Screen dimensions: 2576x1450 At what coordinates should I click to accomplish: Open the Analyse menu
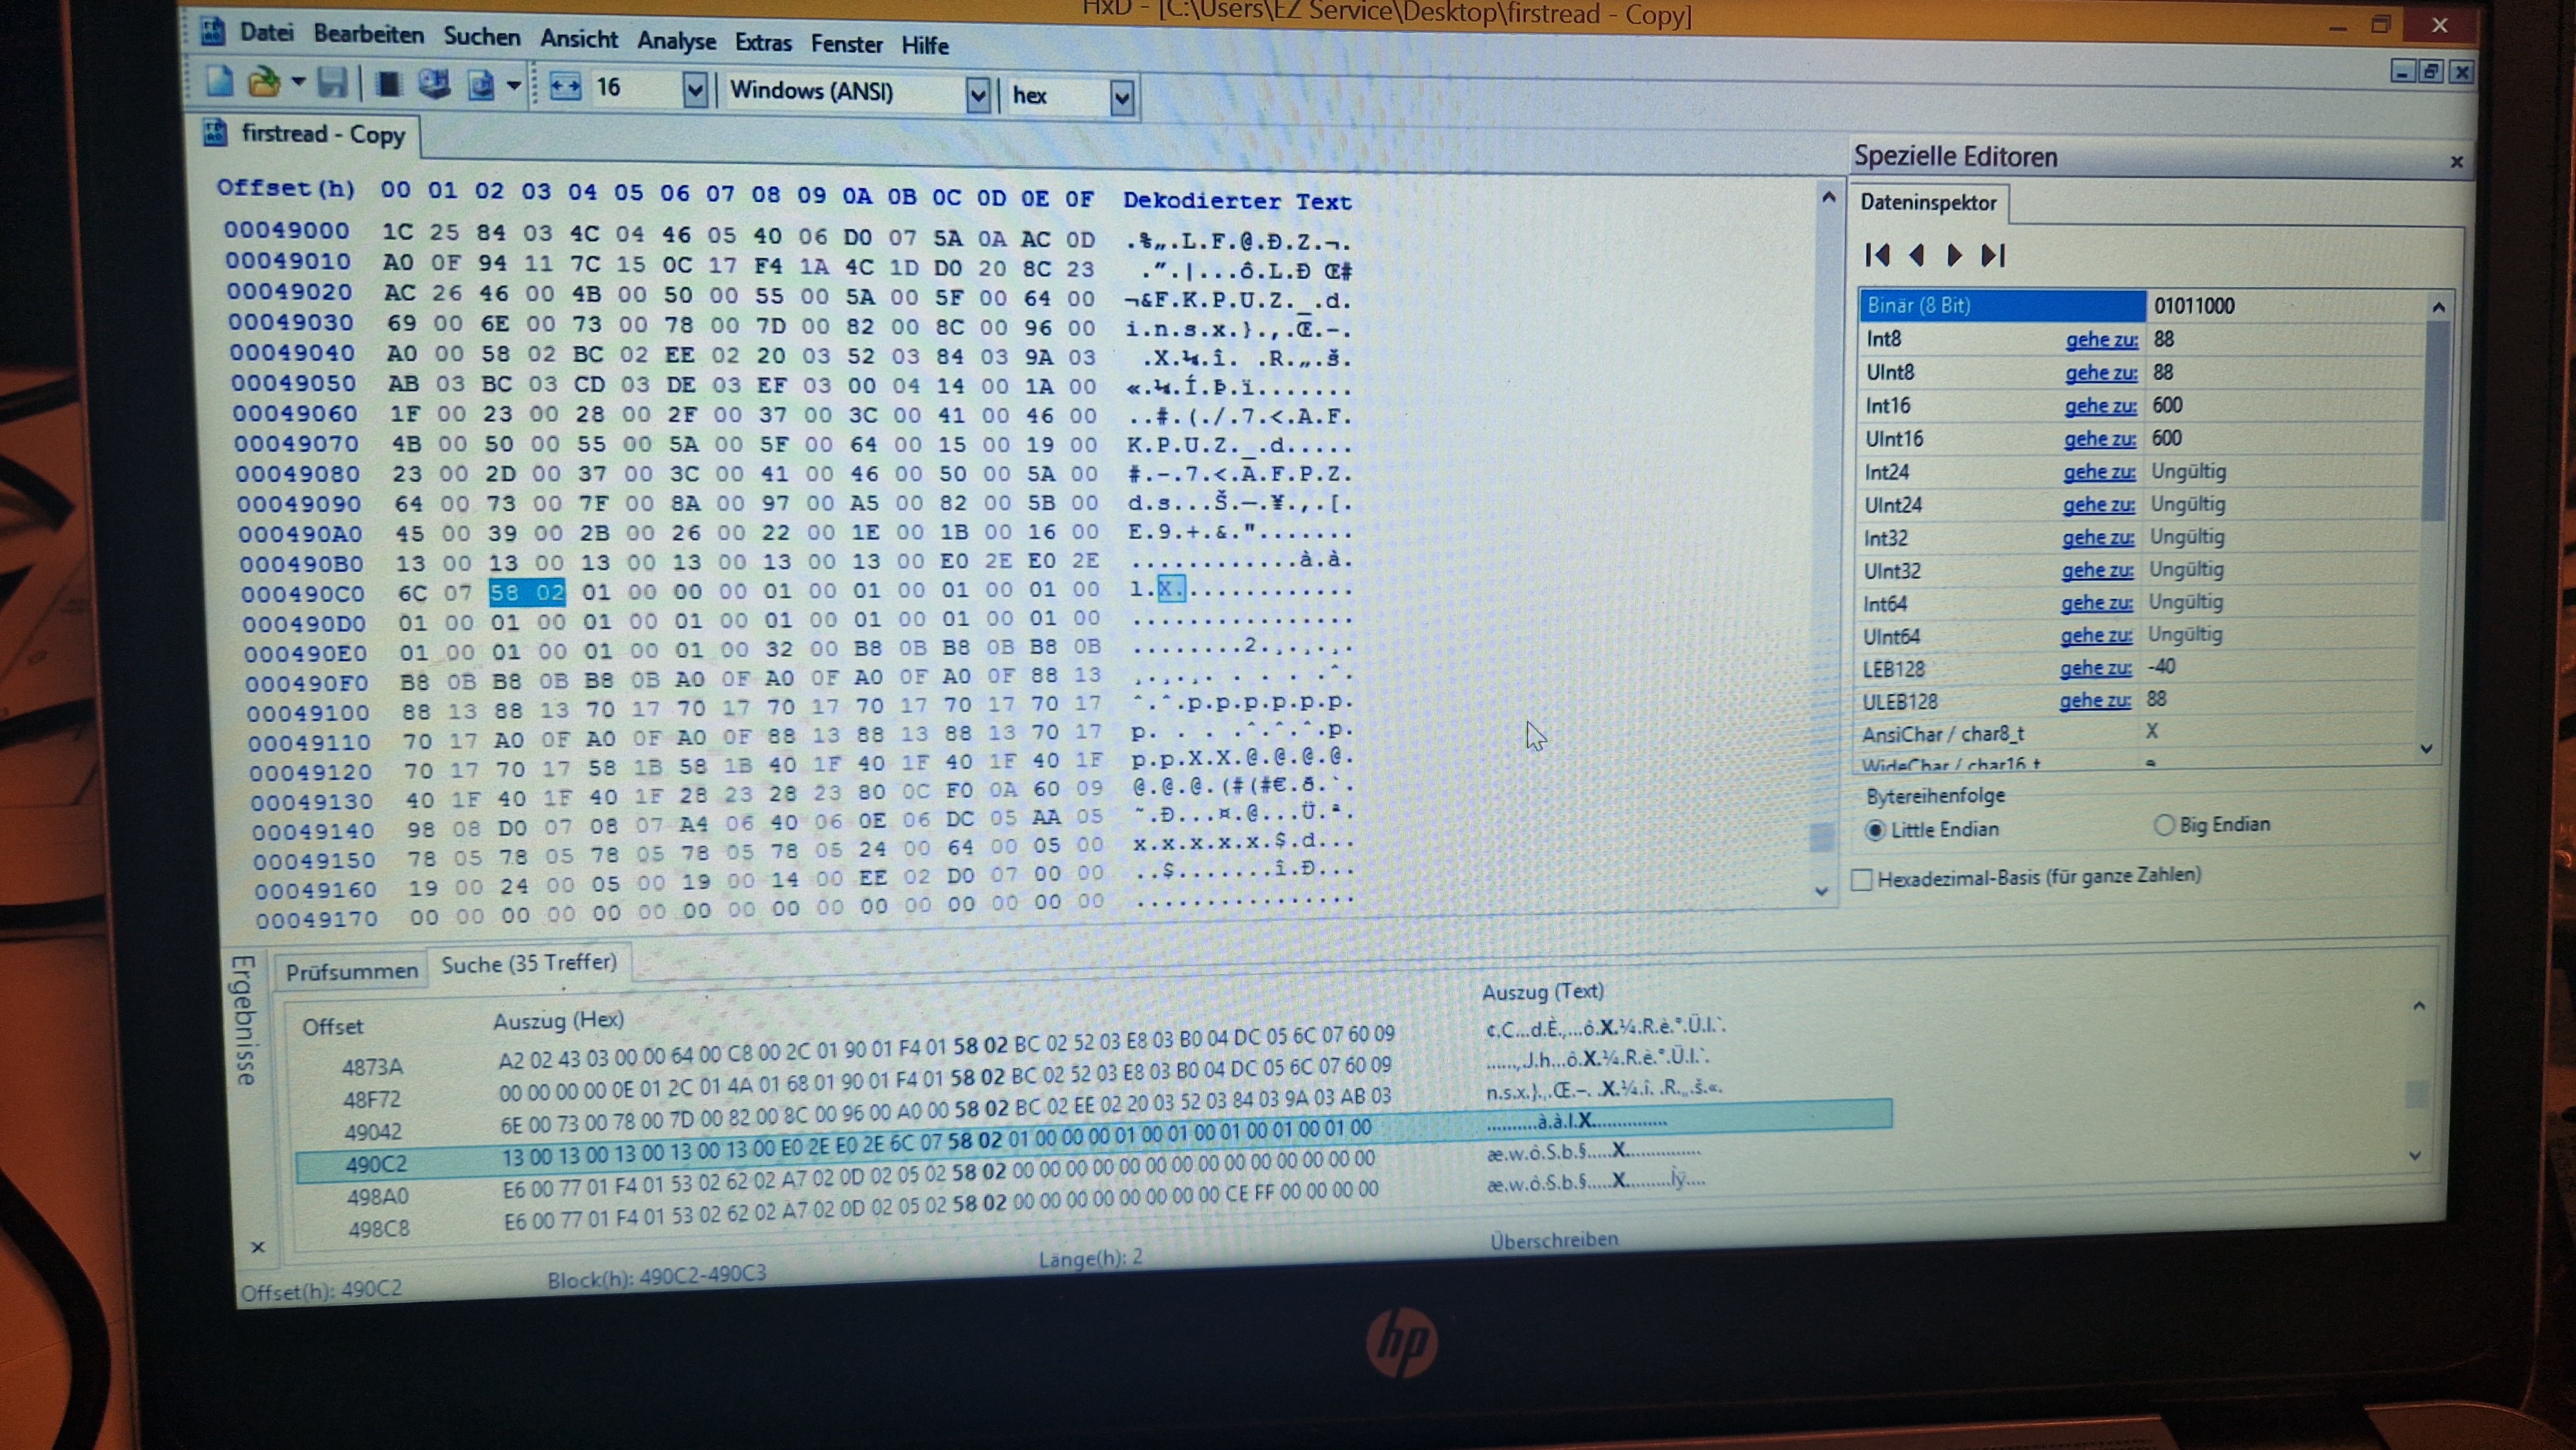click(x=677, y=41)
